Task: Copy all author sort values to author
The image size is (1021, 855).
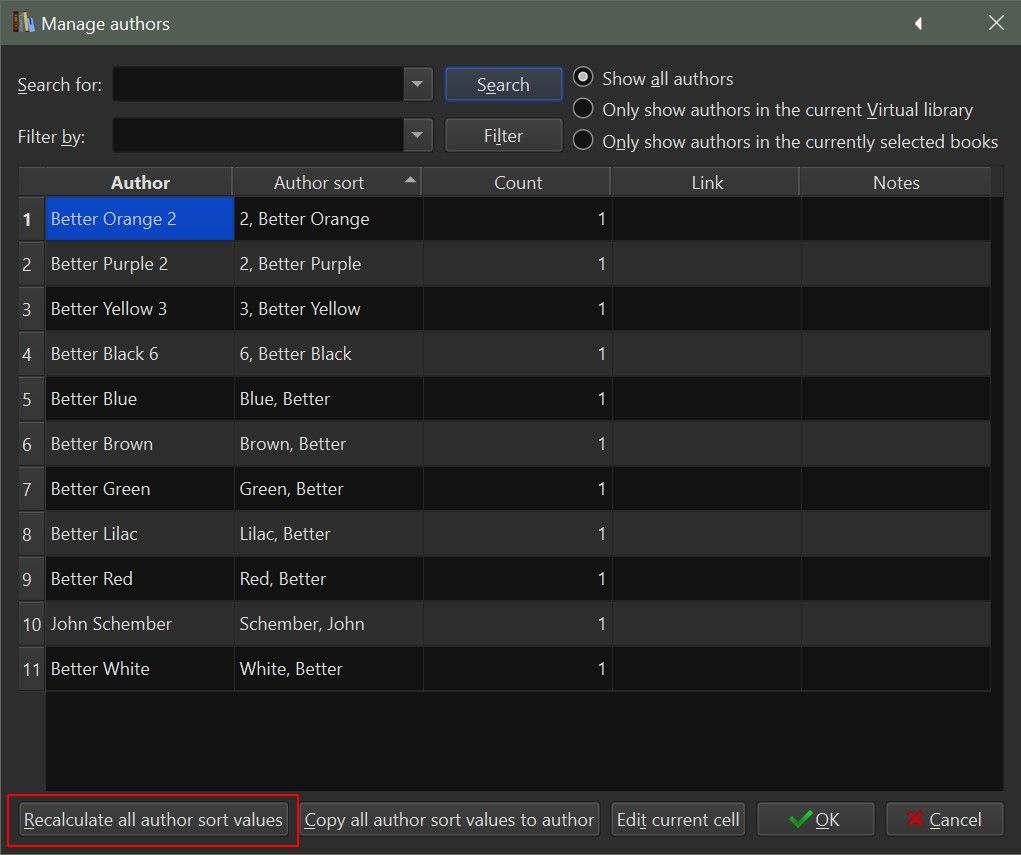Action: click(x=449, y=820)
